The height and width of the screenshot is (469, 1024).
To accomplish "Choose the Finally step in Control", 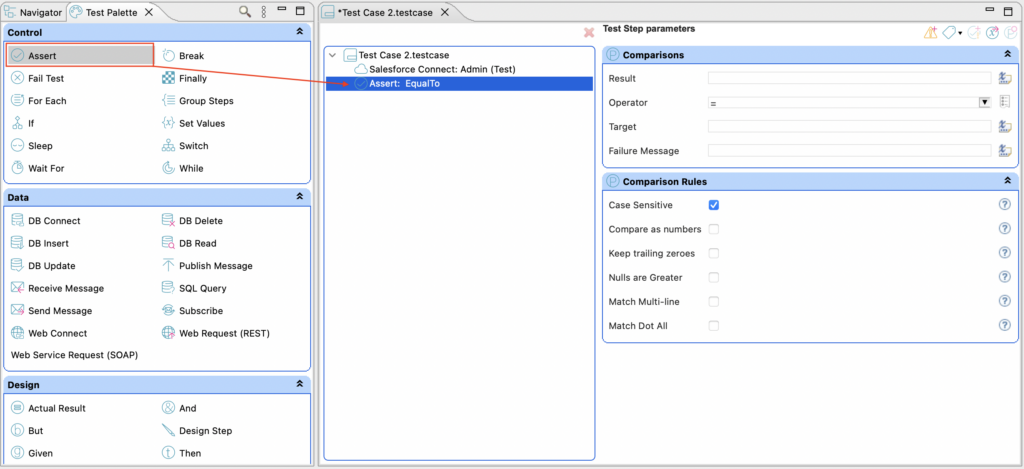I will pyautogui.click(x=184, y=78).
